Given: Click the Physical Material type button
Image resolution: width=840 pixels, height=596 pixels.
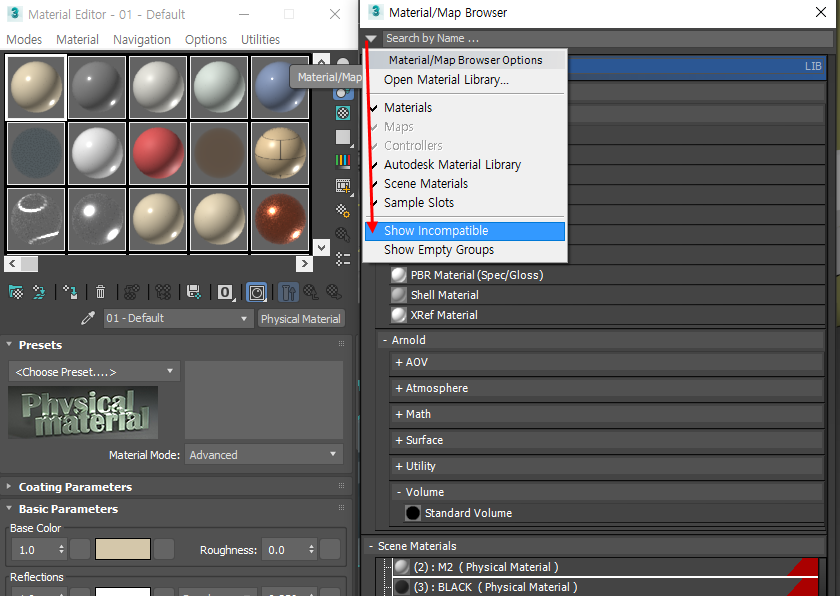Looking at the screenshot, I should pos(301,319).
